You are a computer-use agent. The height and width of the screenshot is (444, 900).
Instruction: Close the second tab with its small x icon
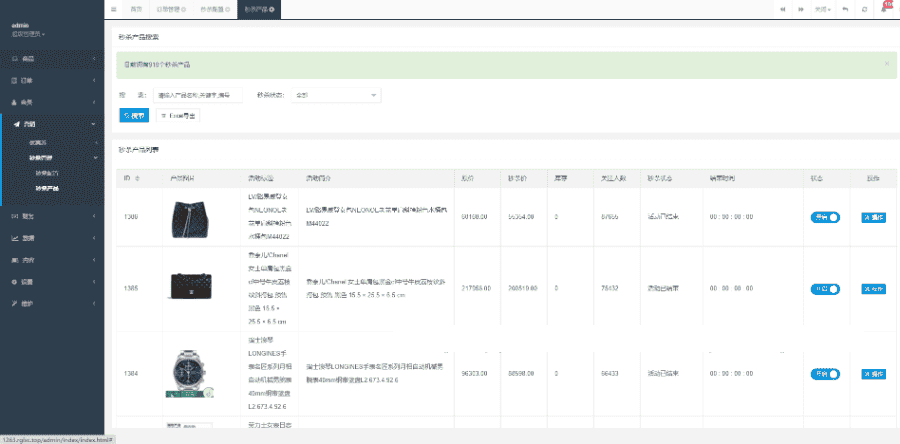184,9
